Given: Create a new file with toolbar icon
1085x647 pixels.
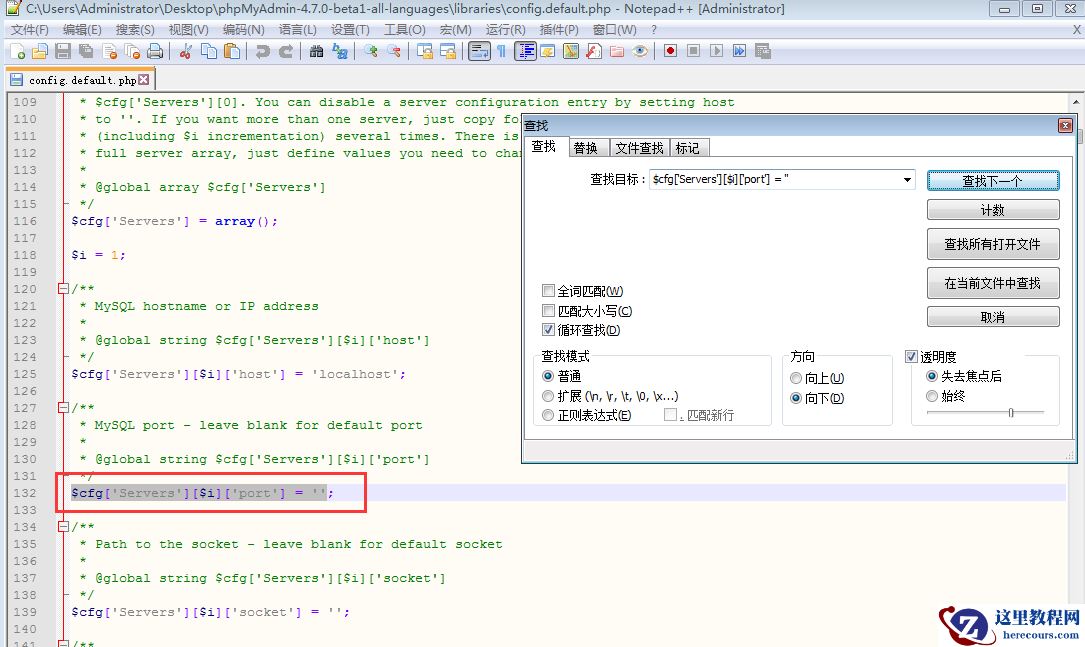Looking at the screenshot, I should point(17,51).
